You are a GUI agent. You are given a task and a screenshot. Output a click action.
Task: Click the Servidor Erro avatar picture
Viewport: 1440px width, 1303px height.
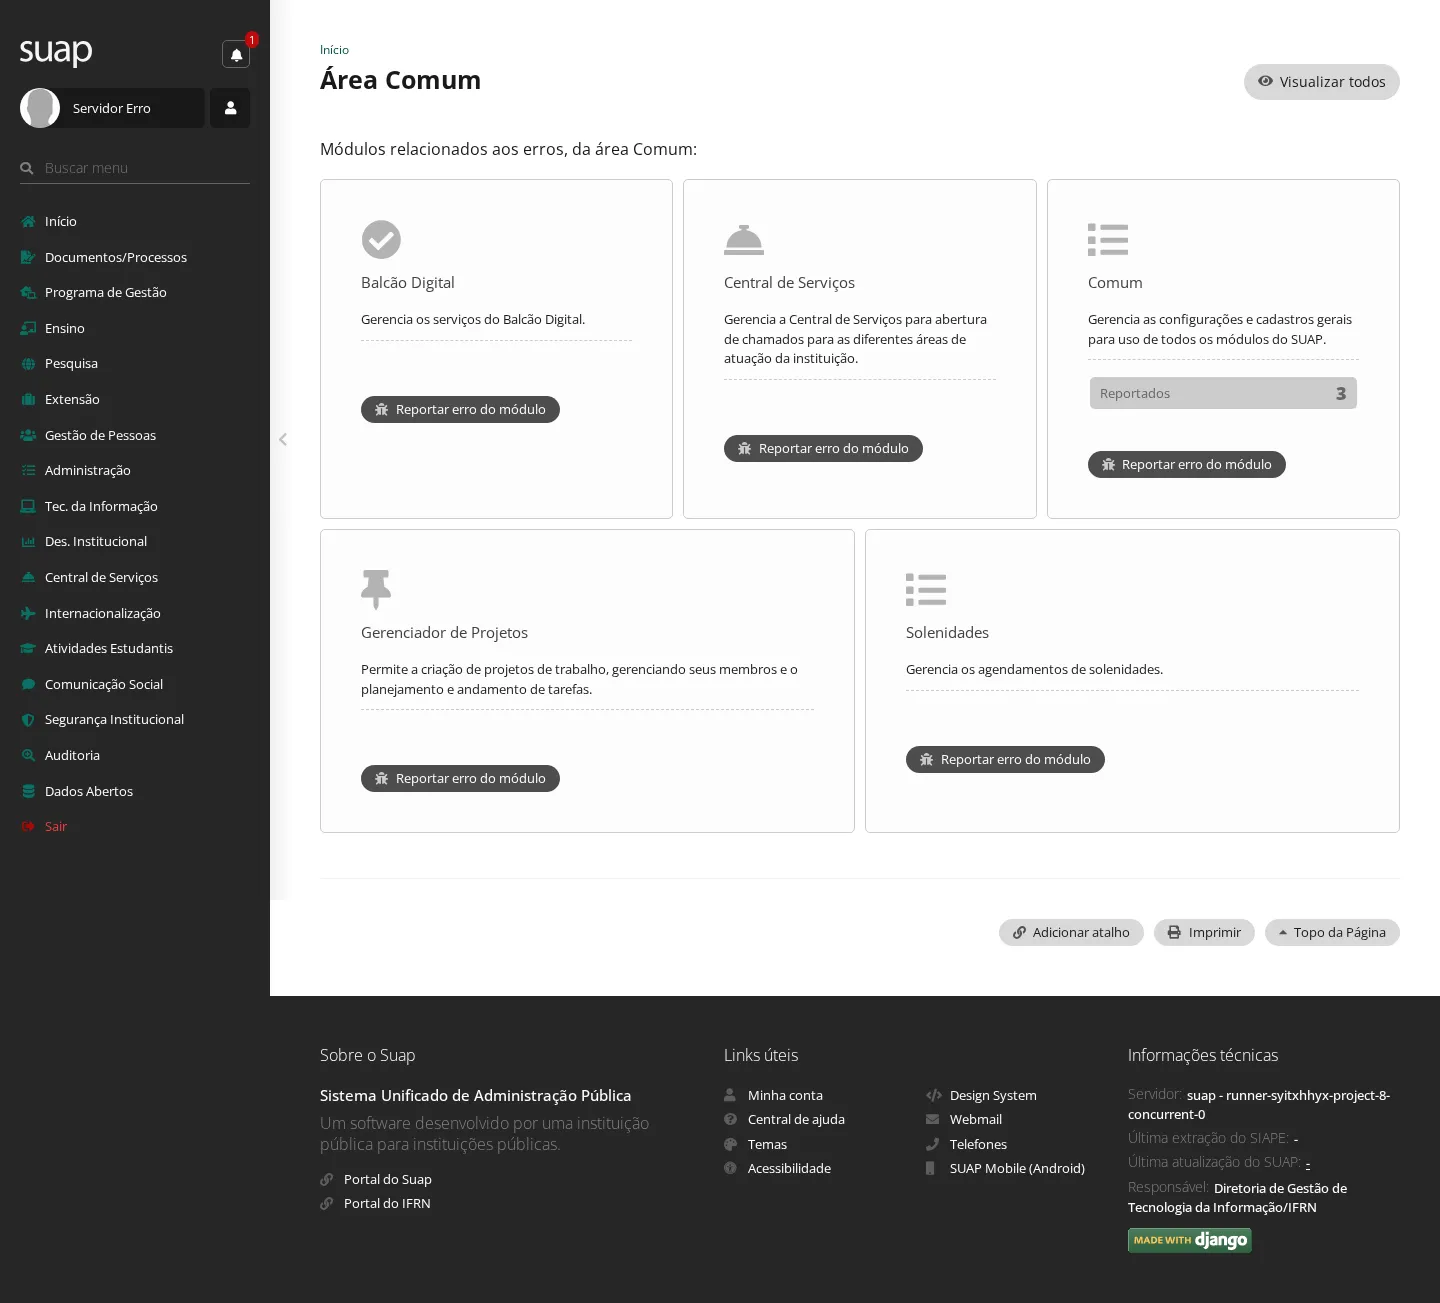[x=40, y=108]
